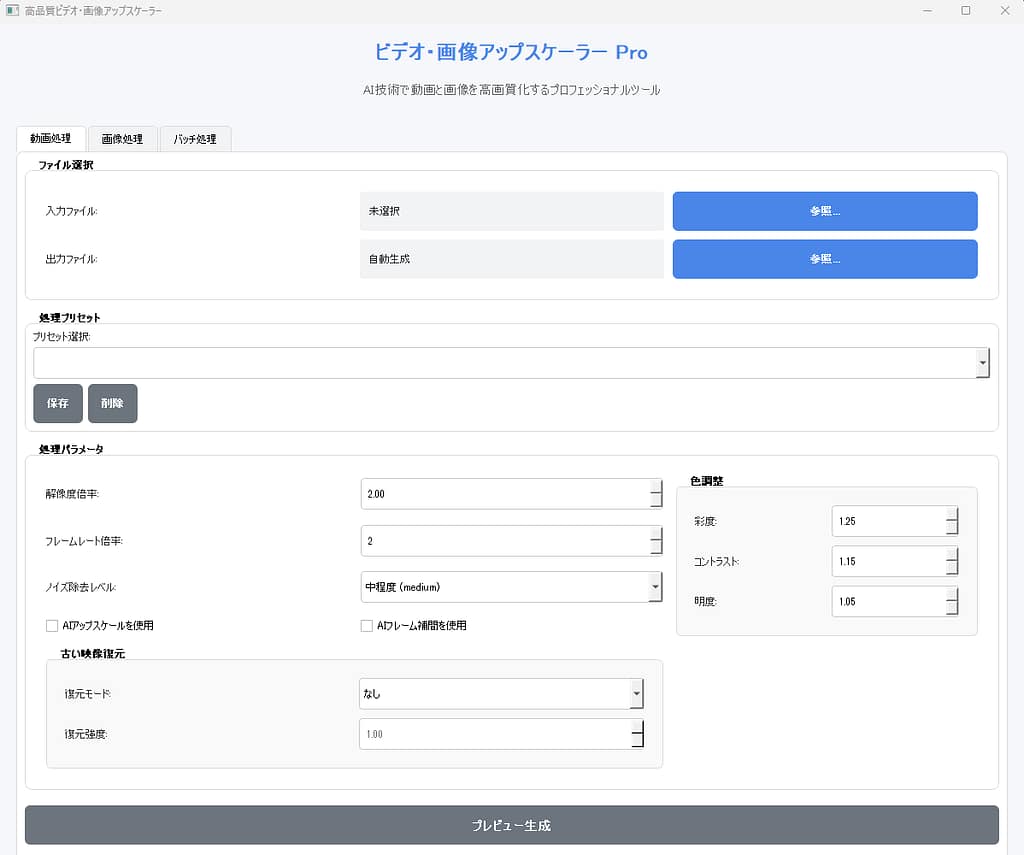Expand the 復元モード combo box

click(x=636, y=694)
